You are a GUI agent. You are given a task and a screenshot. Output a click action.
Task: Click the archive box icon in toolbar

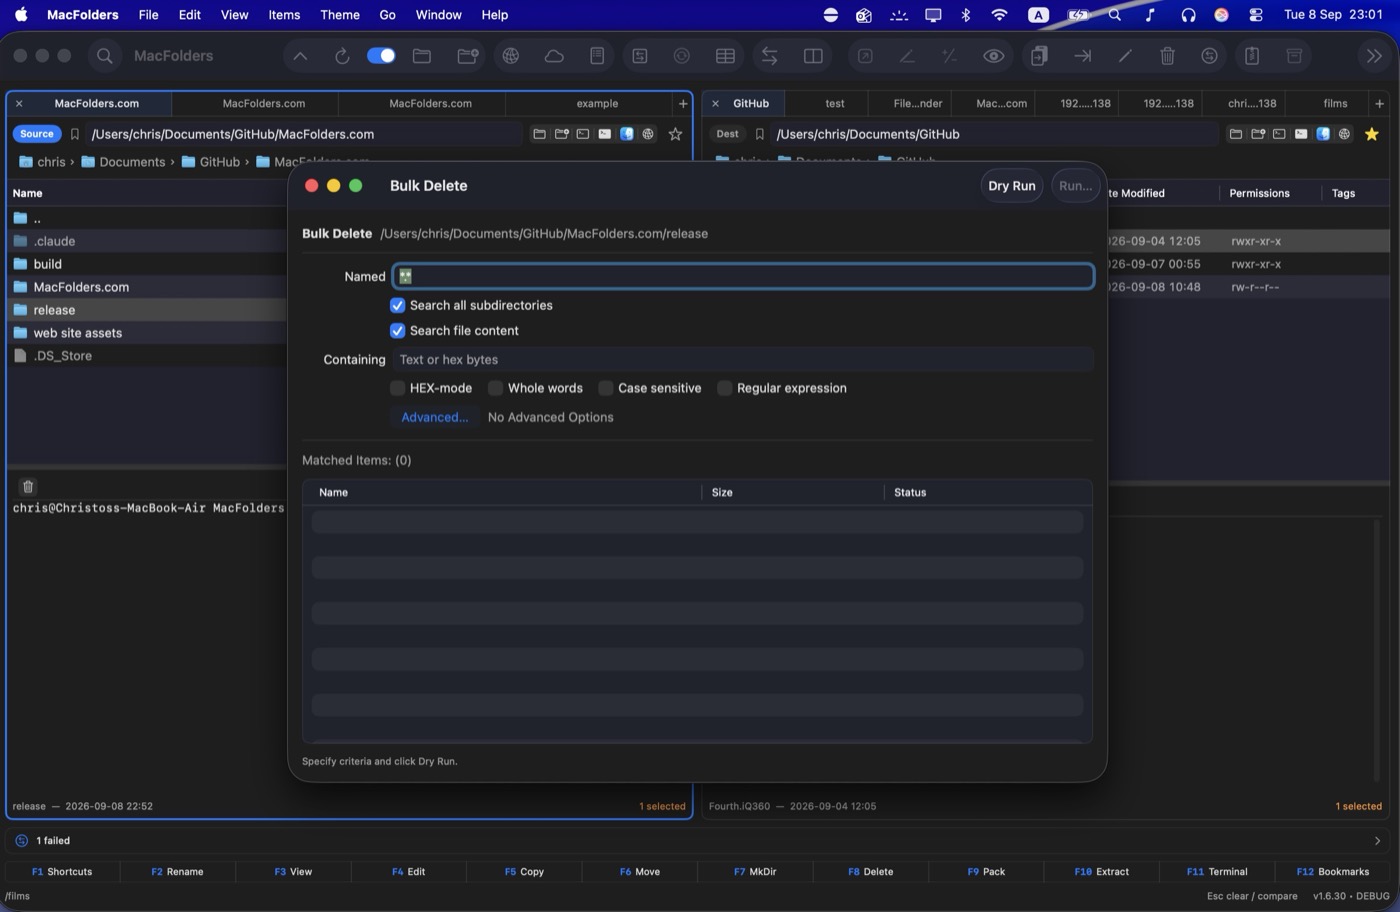click(1294, 56)
